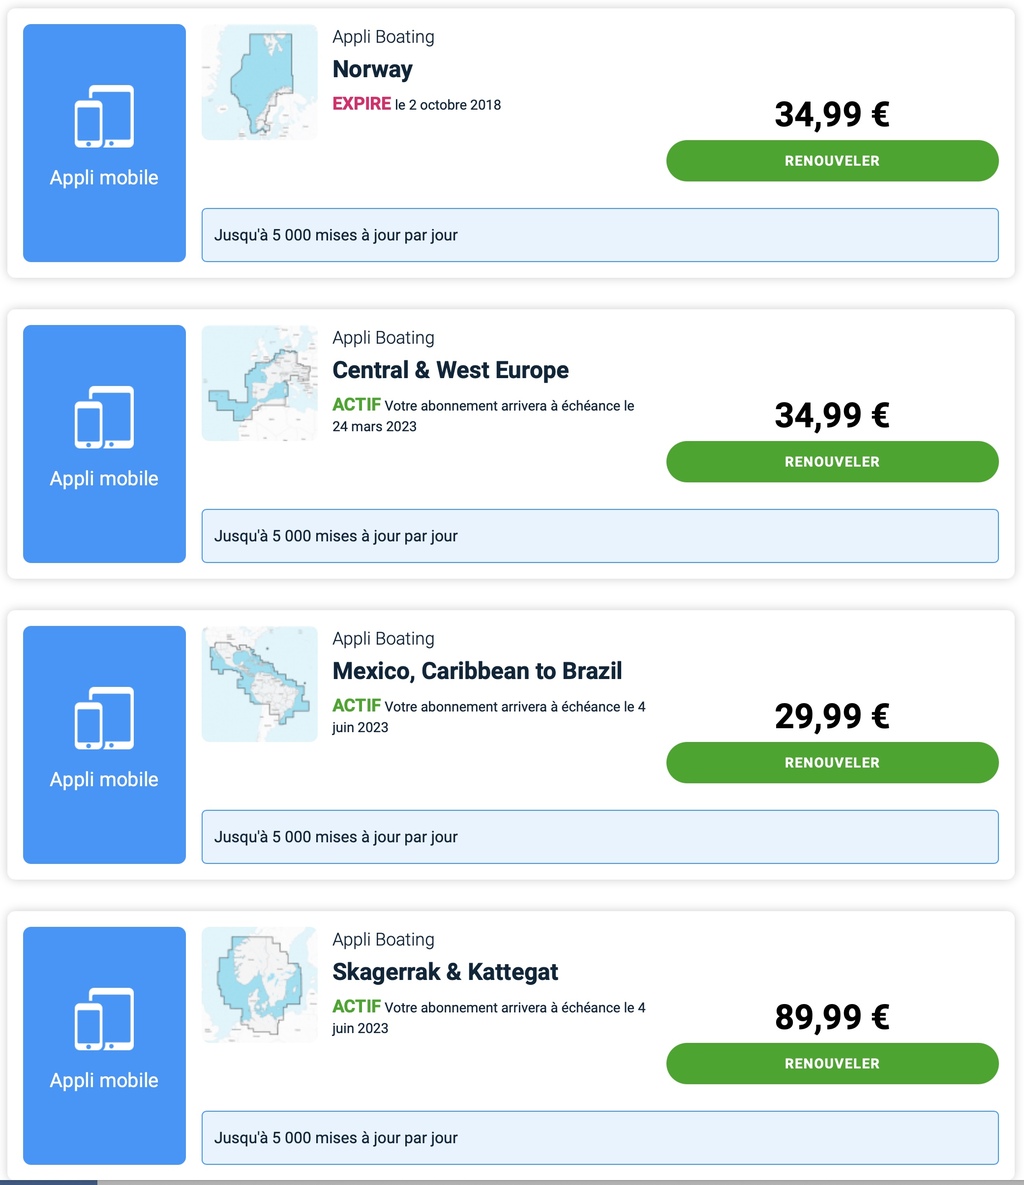The height and width of the screenshot is (1185, 1024).
Task: Click Norway's daily updates info box
Action: click(x=600, y=235)
